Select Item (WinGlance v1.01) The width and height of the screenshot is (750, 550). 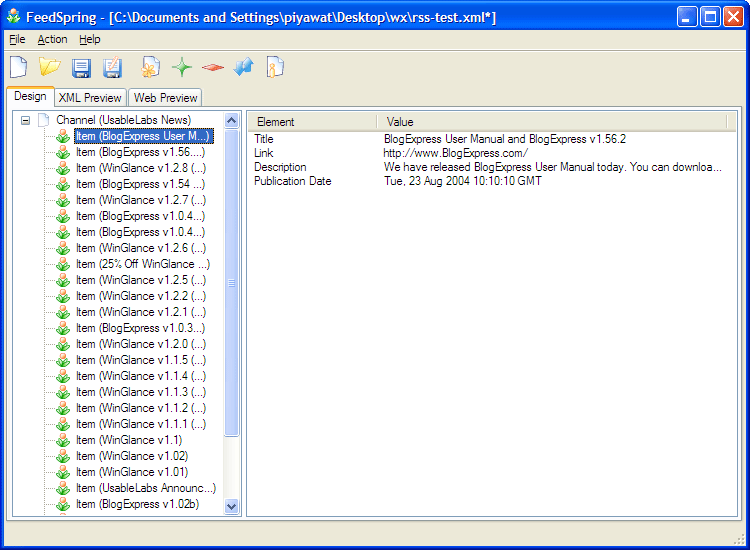[x=132, y=472]
